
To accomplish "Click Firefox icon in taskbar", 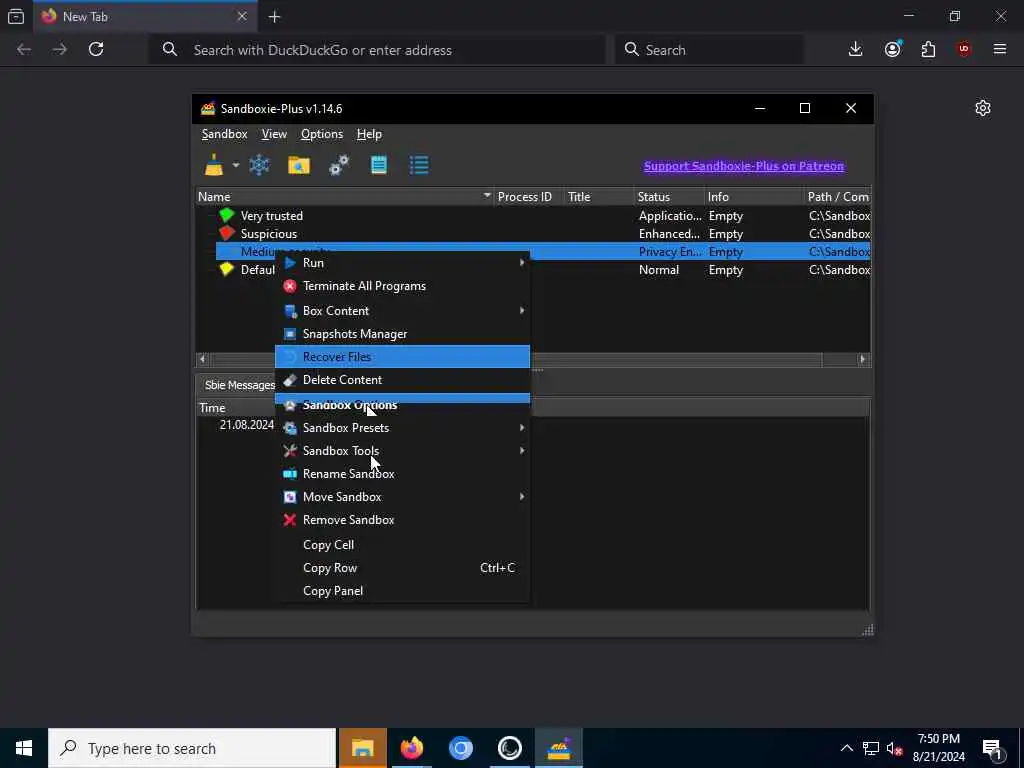I will point(411,748).
